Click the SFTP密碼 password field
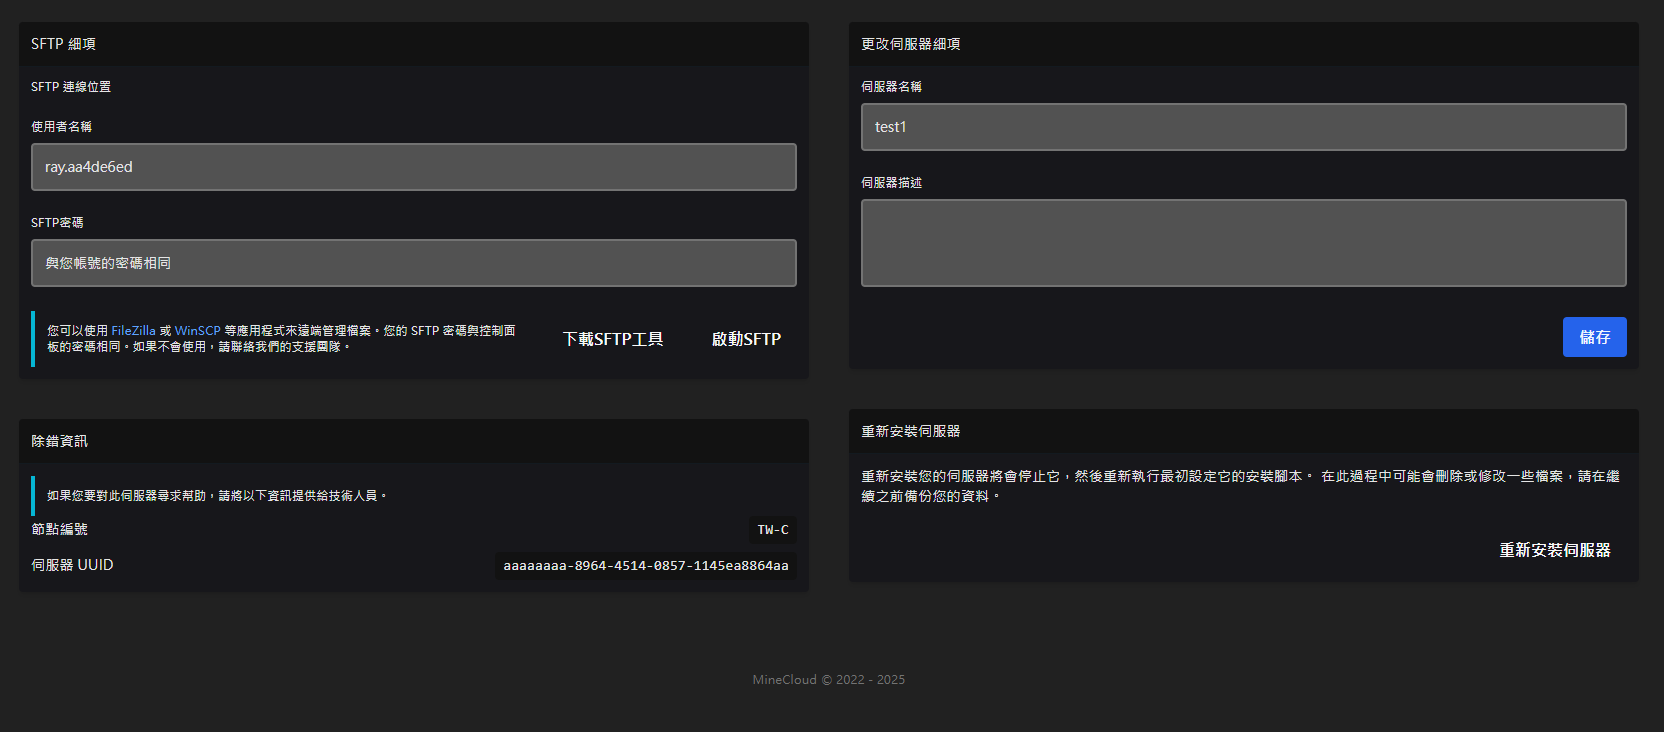 pyautogui.click(x=413, y=263)
